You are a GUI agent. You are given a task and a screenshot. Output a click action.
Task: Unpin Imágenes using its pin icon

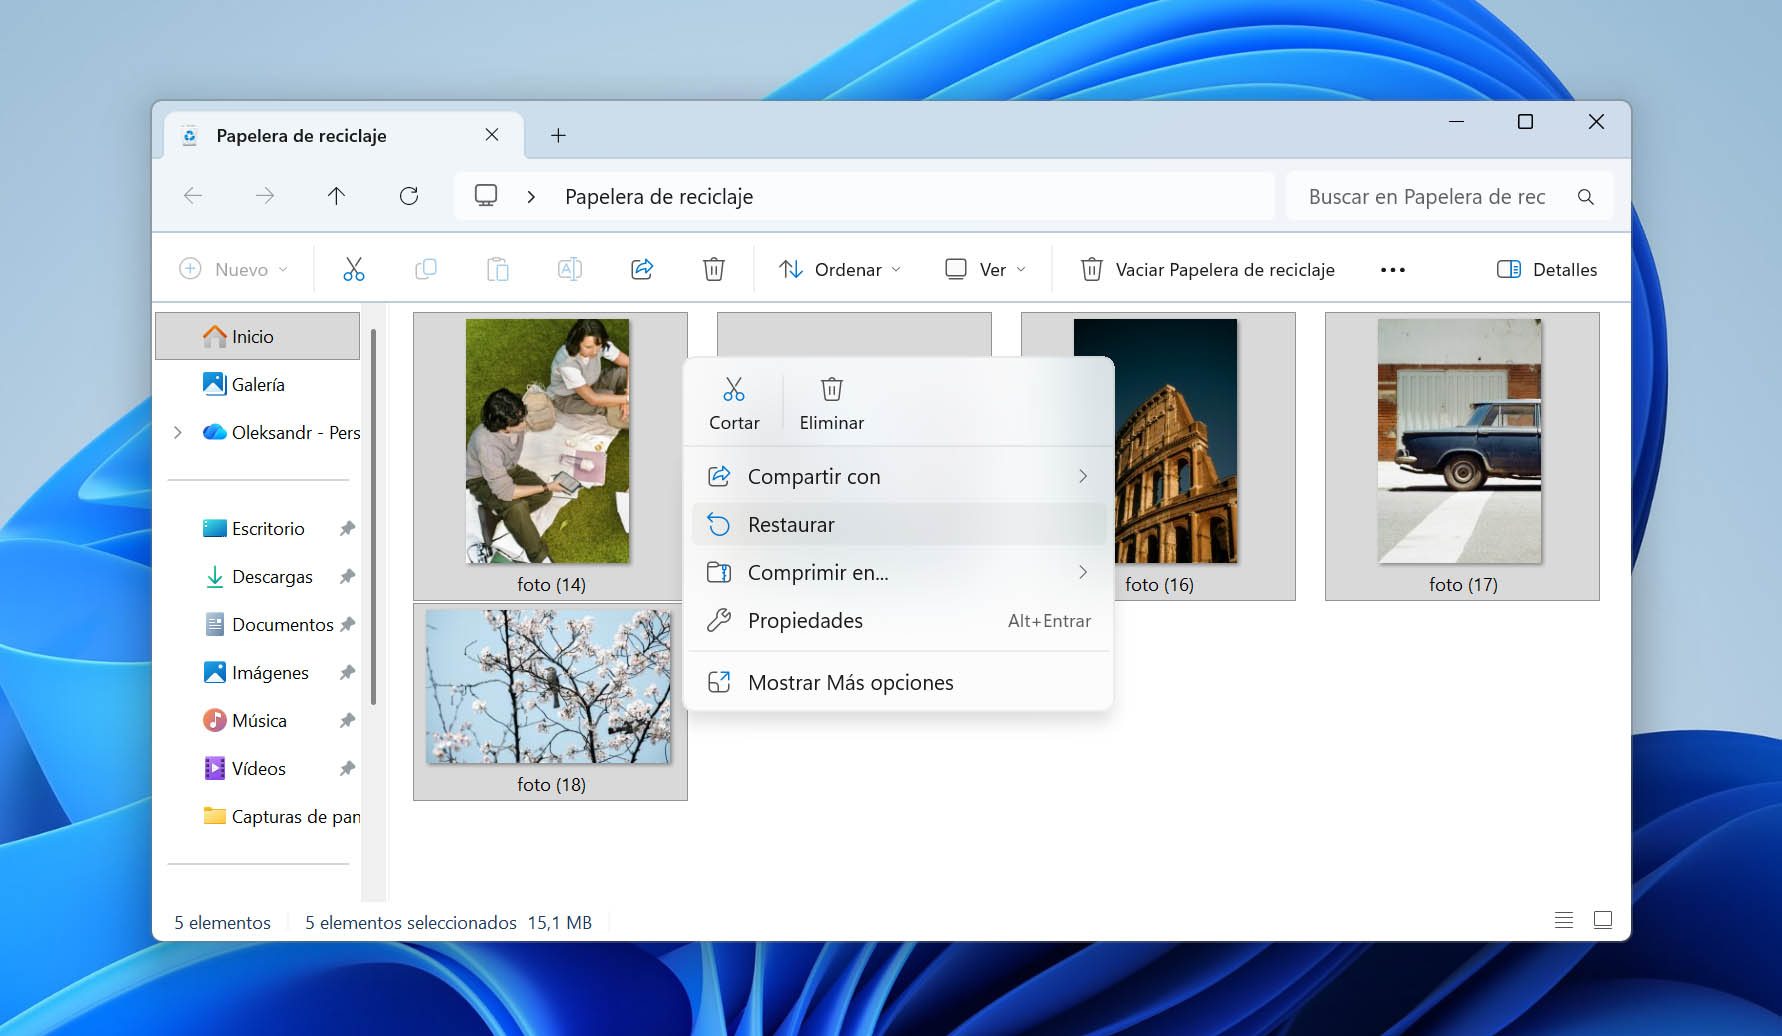click(347, 672)
